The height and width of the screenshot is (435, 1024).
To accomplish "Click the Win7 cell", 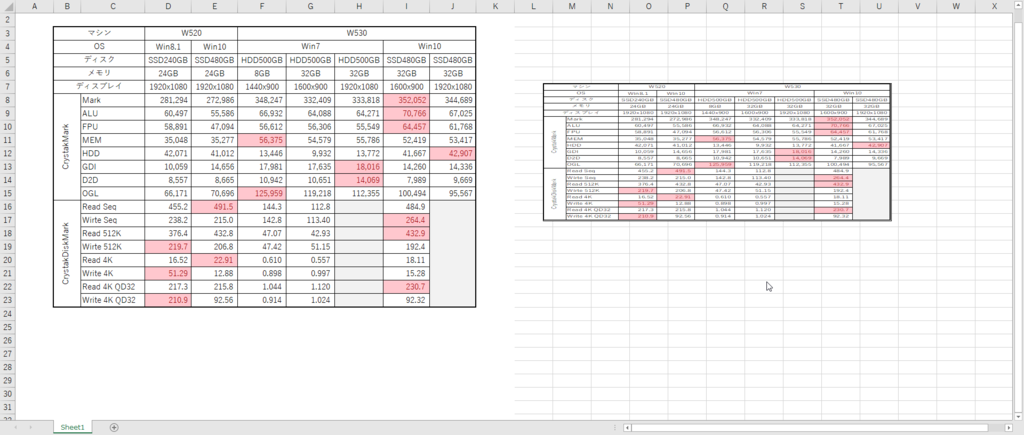I will (311, 47).
